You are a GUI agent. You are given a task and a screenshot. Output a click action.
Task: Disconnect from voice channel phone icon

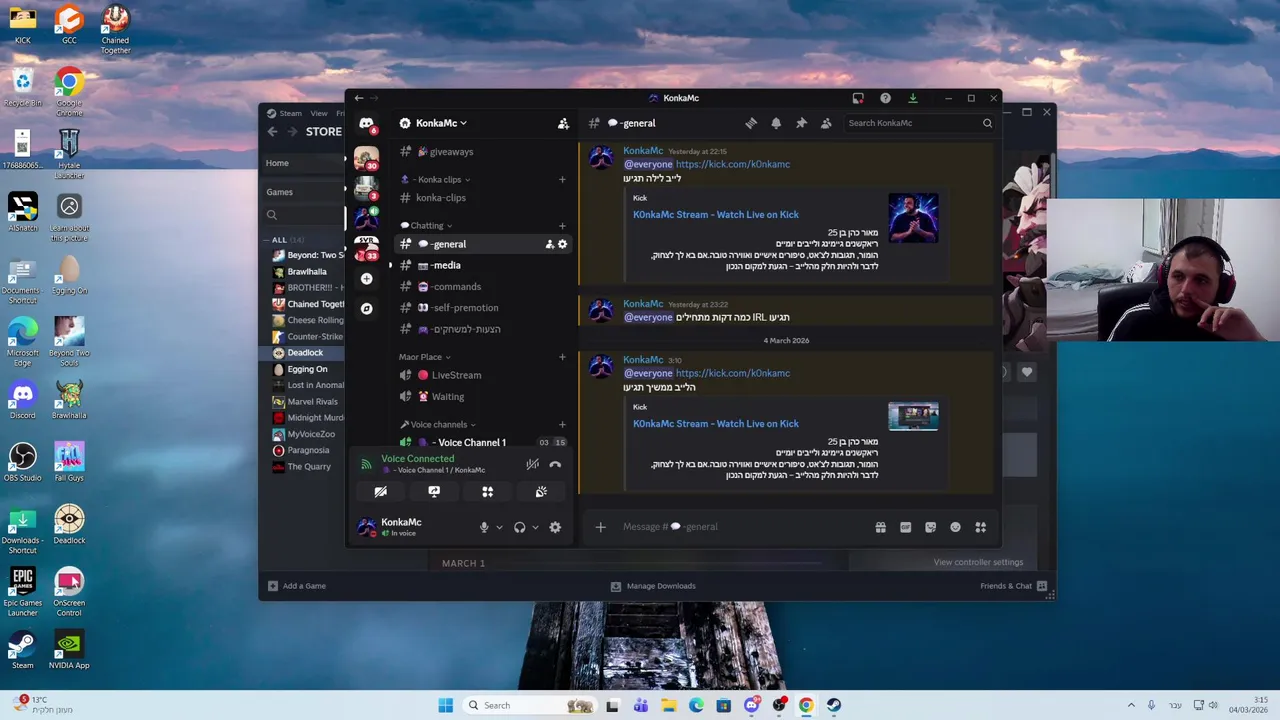tap(555, 464)
